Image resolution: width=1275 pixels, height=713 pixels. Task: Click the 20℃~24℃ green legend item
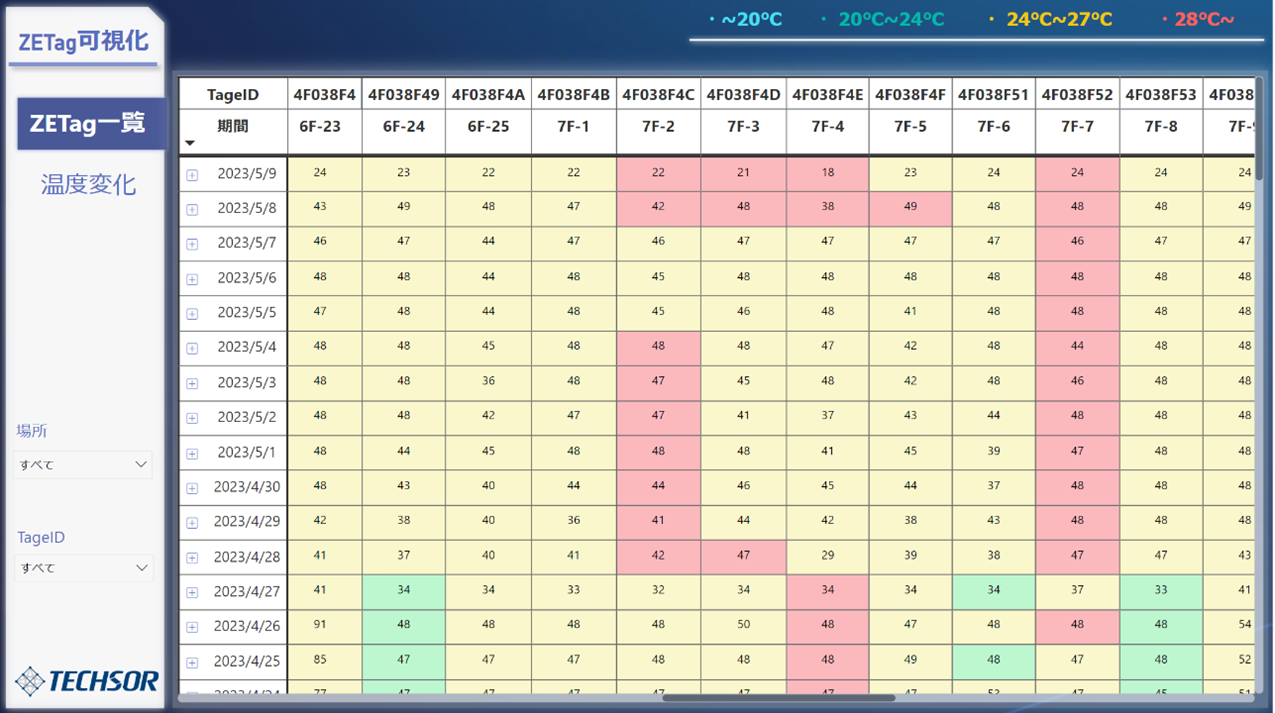(x=883, y=19)
